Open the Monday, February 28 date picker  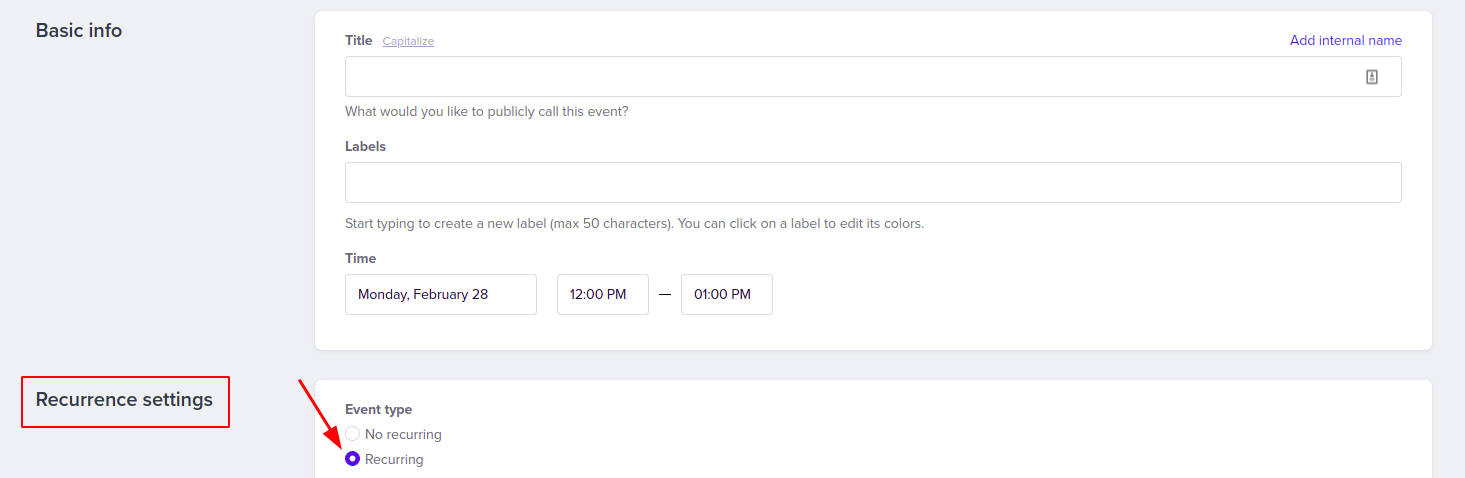[x=441, y=294]
